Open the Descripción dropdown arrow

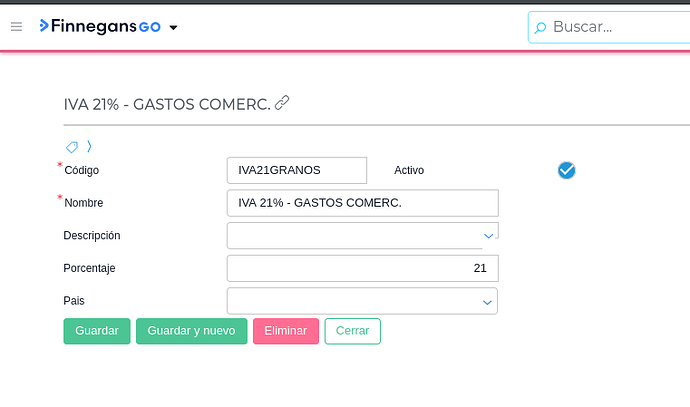pyautogui.click(x=488, y=236)
